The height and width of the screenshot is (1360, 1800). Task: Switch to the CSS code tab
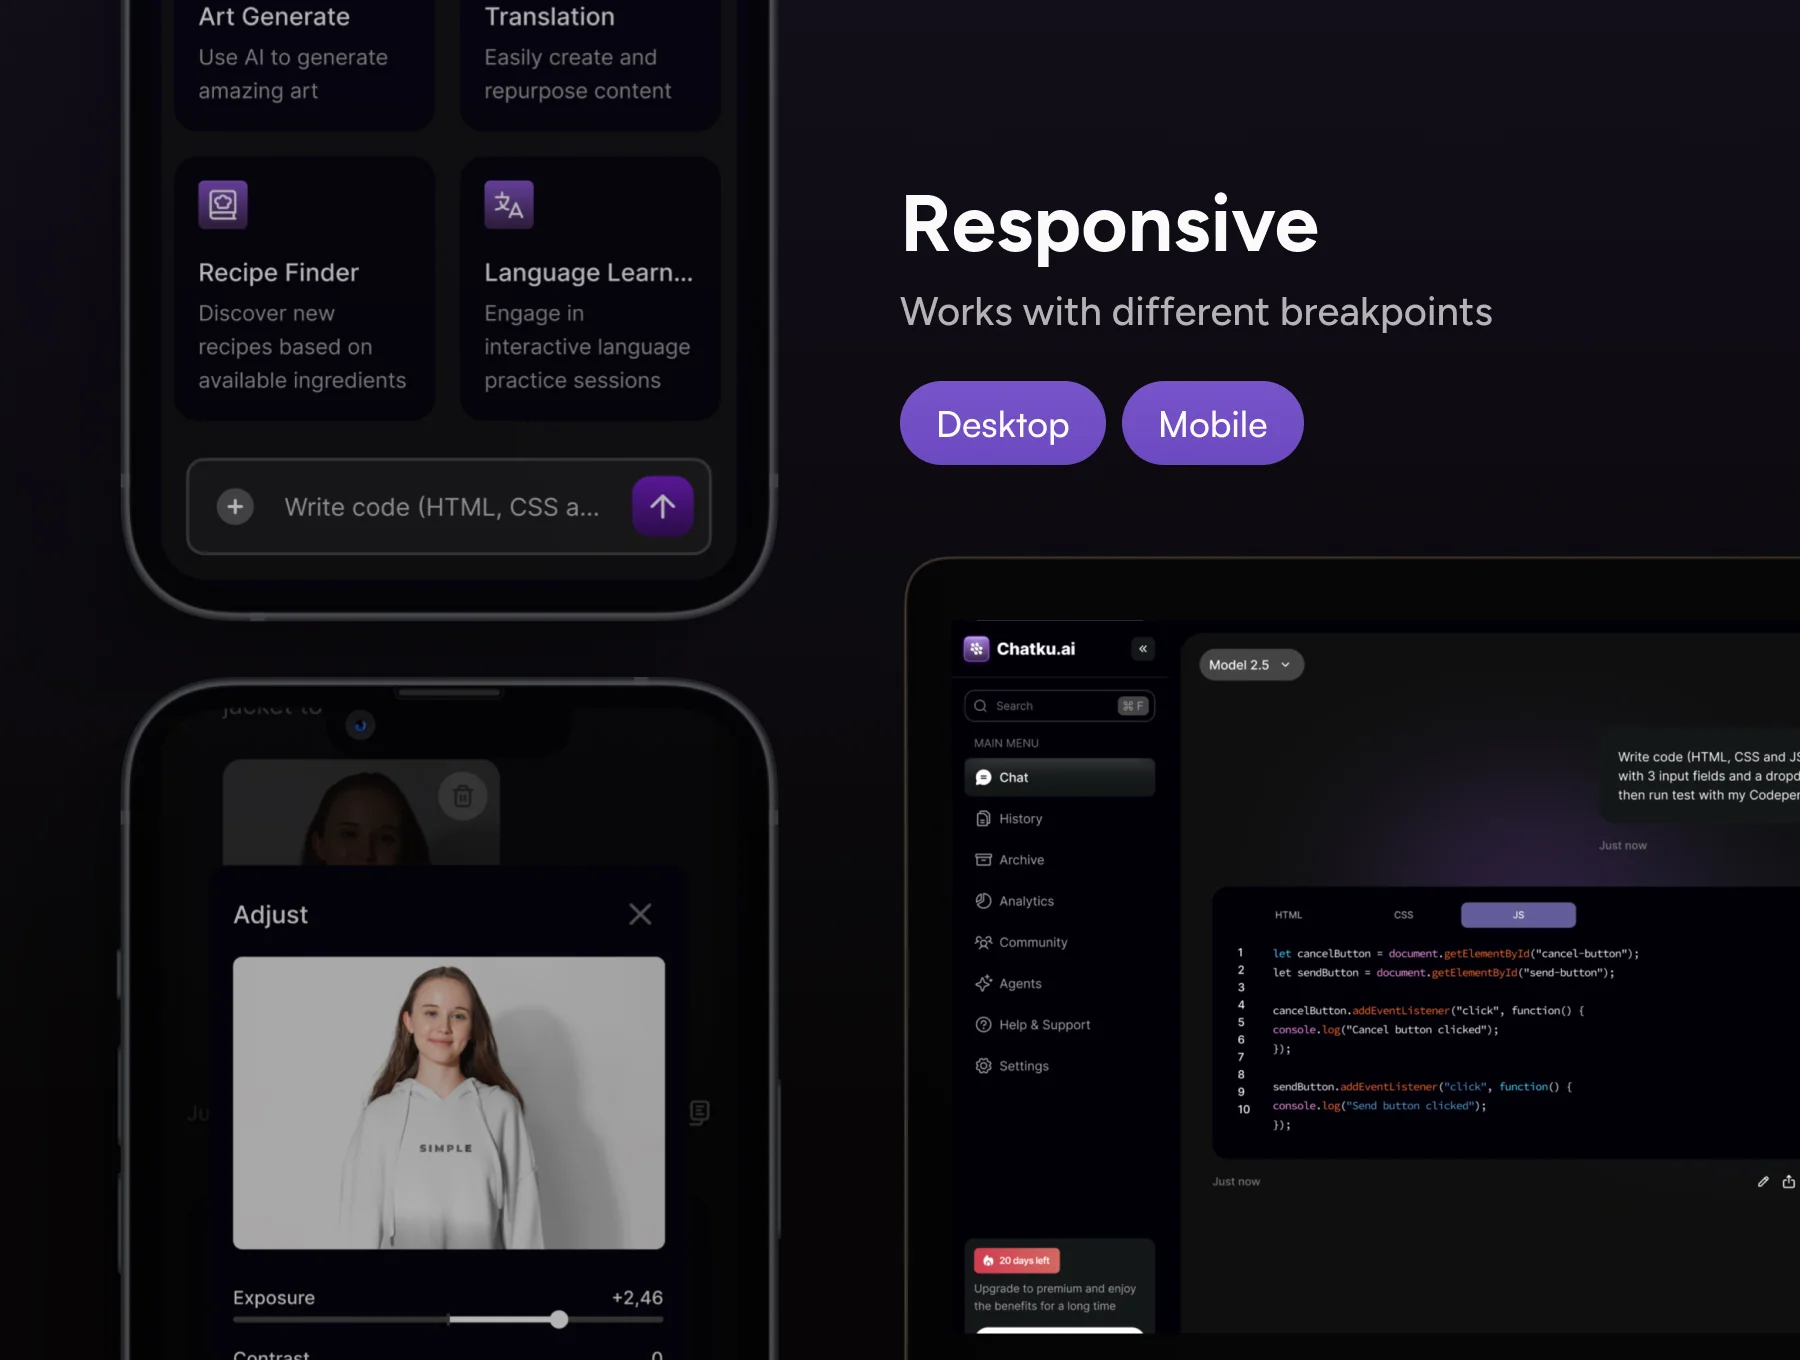[1403, 915]
